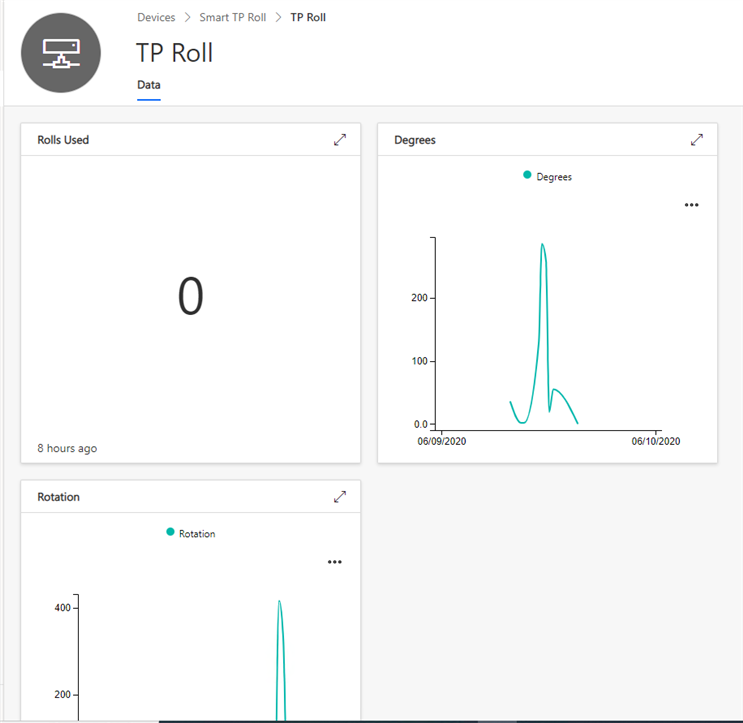Click the 100 label on Degrees axis
The image size is (743, 723).
pos(419,361)
